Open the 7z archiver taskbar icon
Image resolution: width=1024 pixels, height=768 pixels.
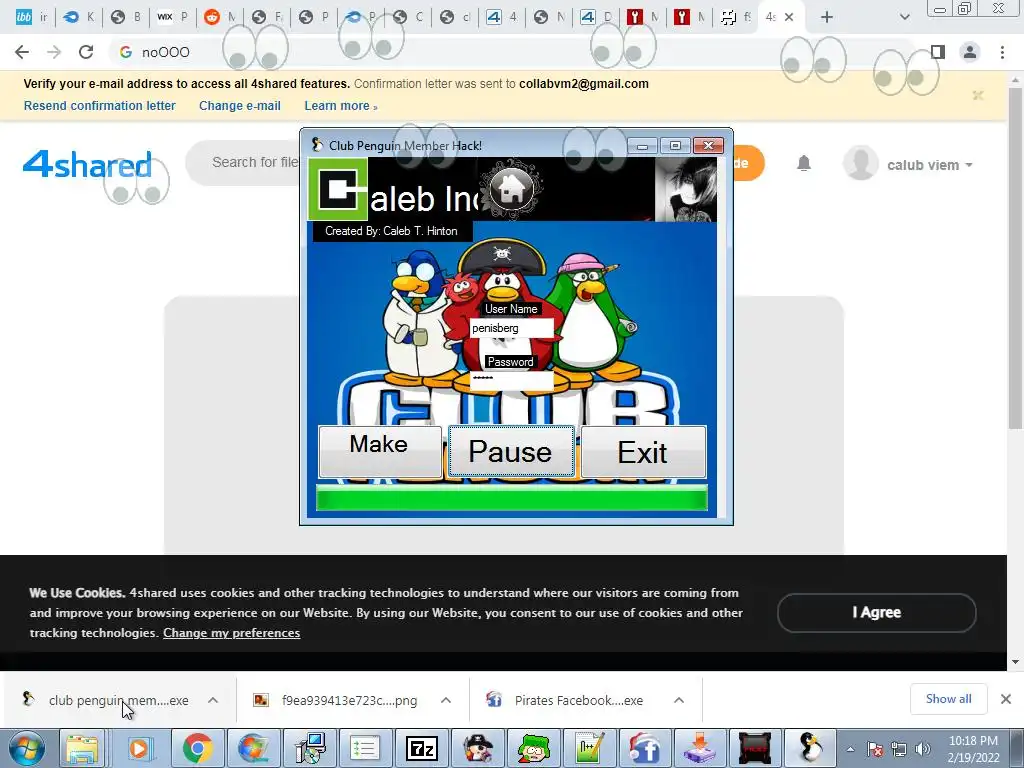pos(422,748)
